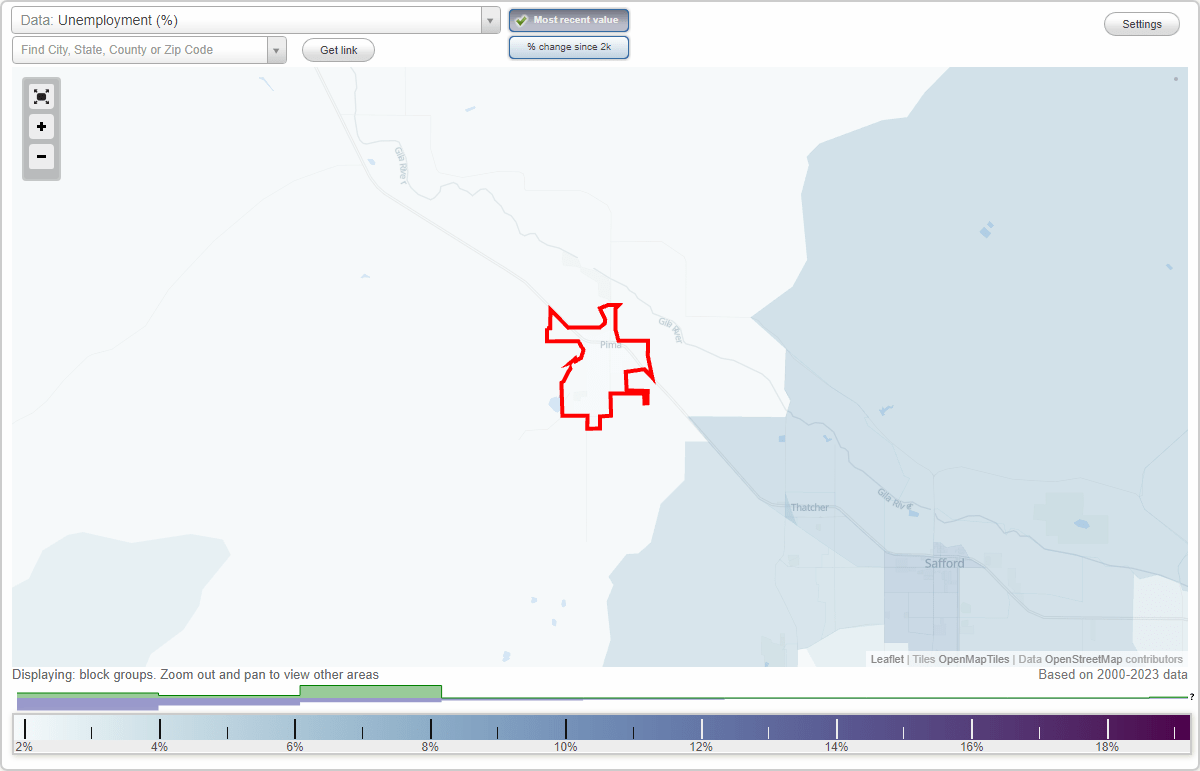Click the green checkmark on Most recent value
This screenshot has height=771, width=1200.
pyautogui.click(x=521, y=20)
